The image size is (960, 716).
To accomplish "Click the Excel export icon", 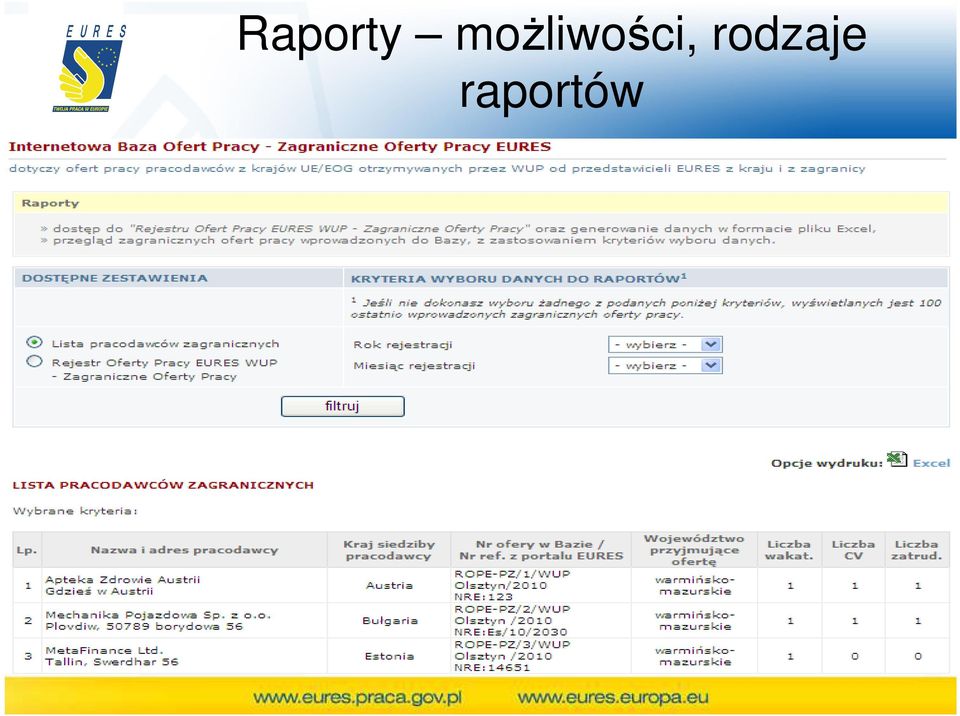I will (x=897, y=459).
